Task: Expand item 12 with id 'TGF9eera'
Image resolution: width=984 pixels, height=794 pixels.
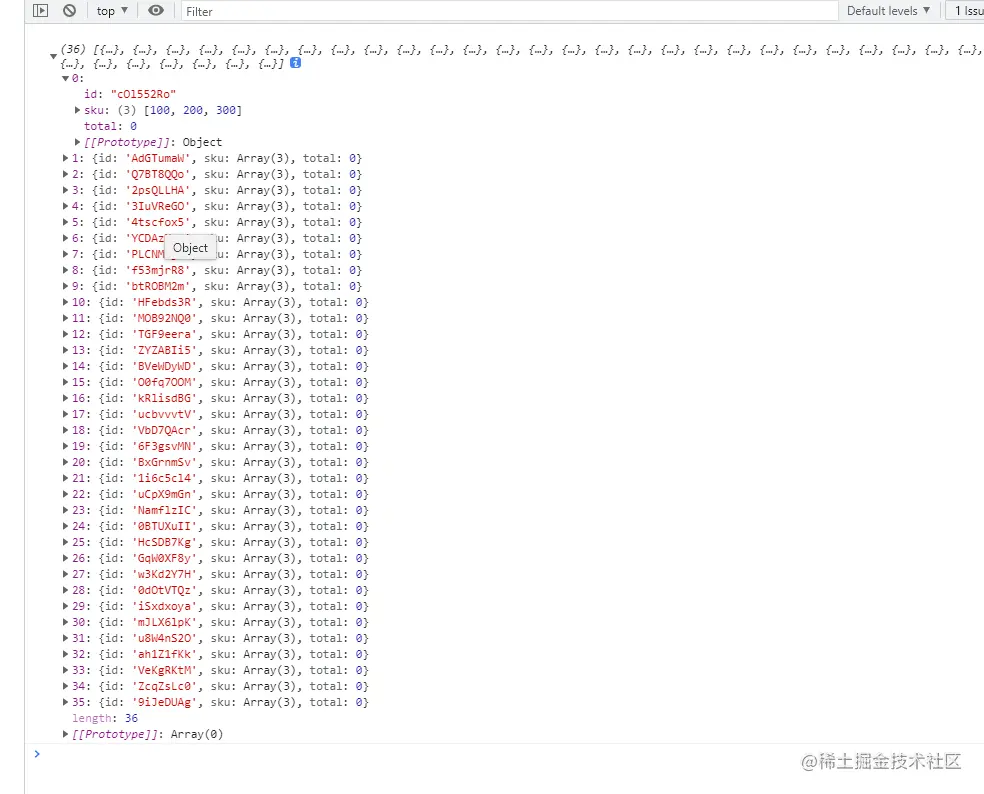Action: (65, 334)
